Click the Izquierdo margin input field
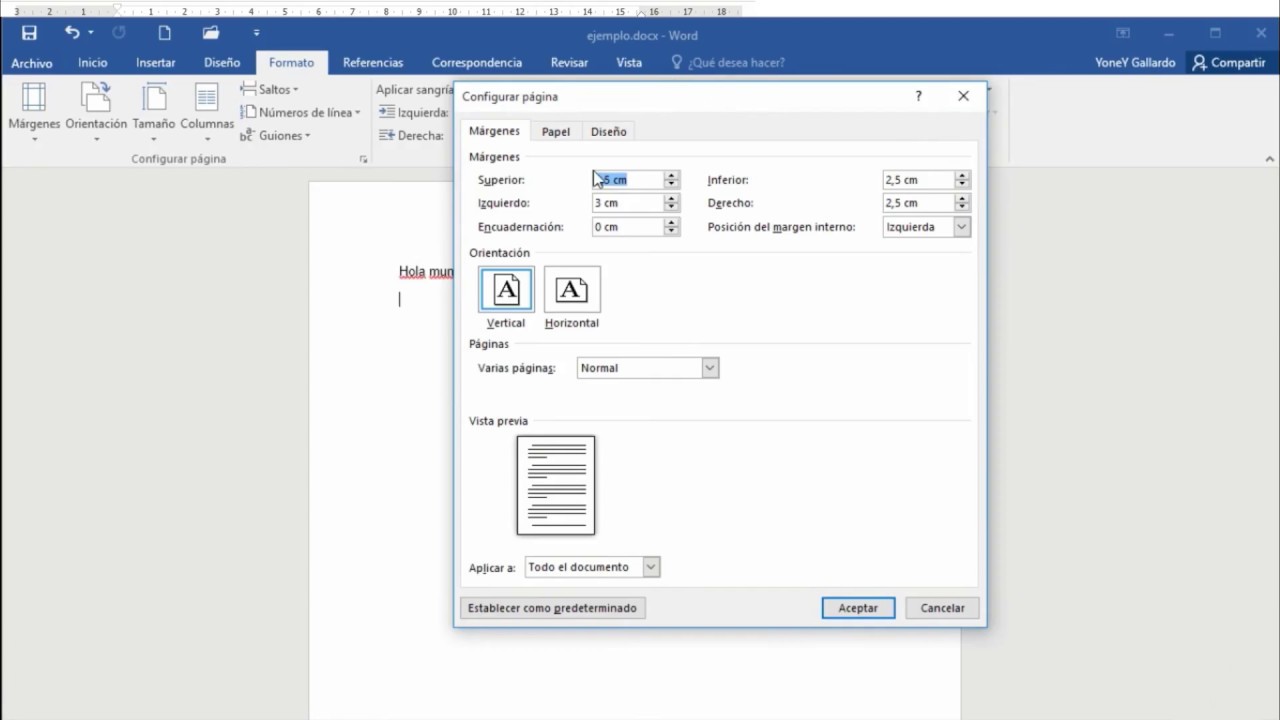This screenshot has width=1280, height=720. click(x=628, y=203)
